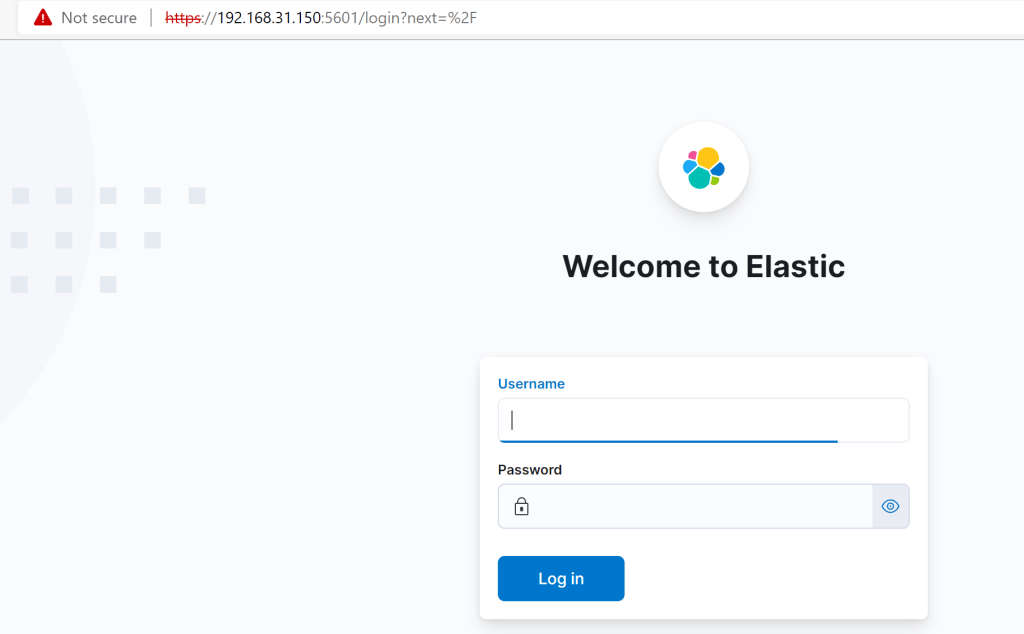Click the Password label
This screenshot has width=1024, height=634.
529,470
